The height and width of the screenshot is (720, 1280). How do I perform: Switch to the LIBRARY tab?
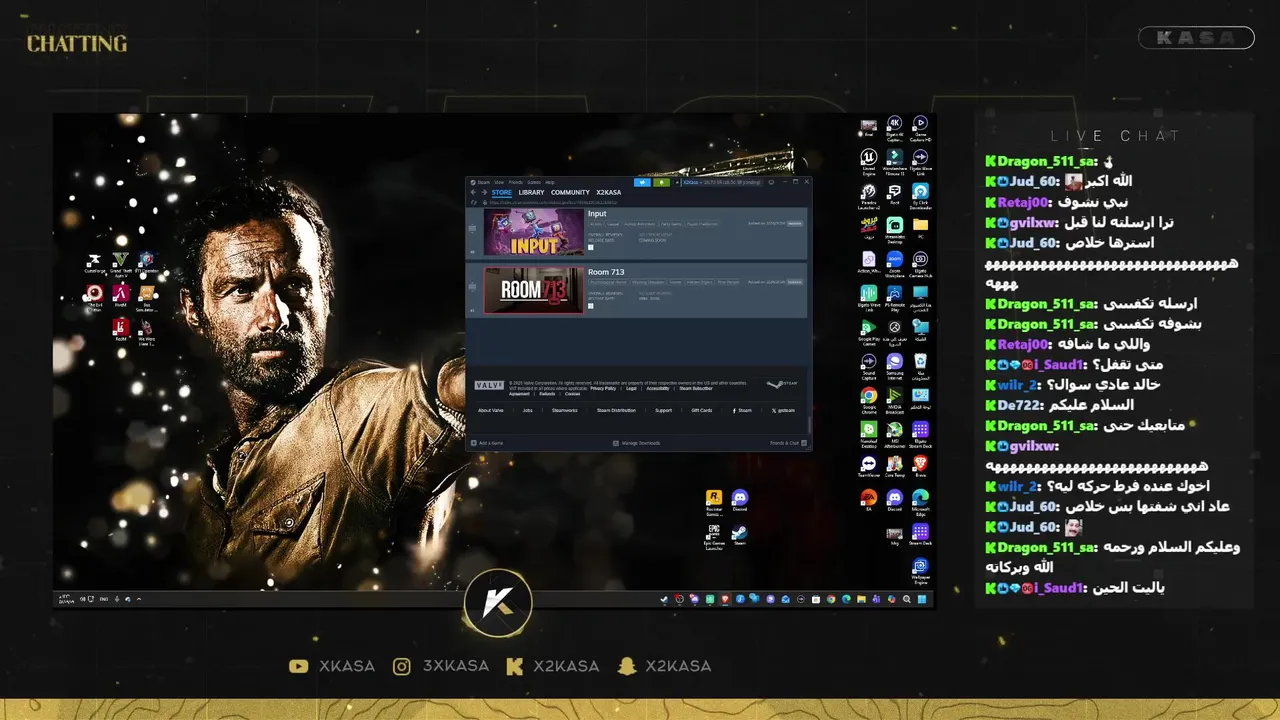(x=531, y=192)
